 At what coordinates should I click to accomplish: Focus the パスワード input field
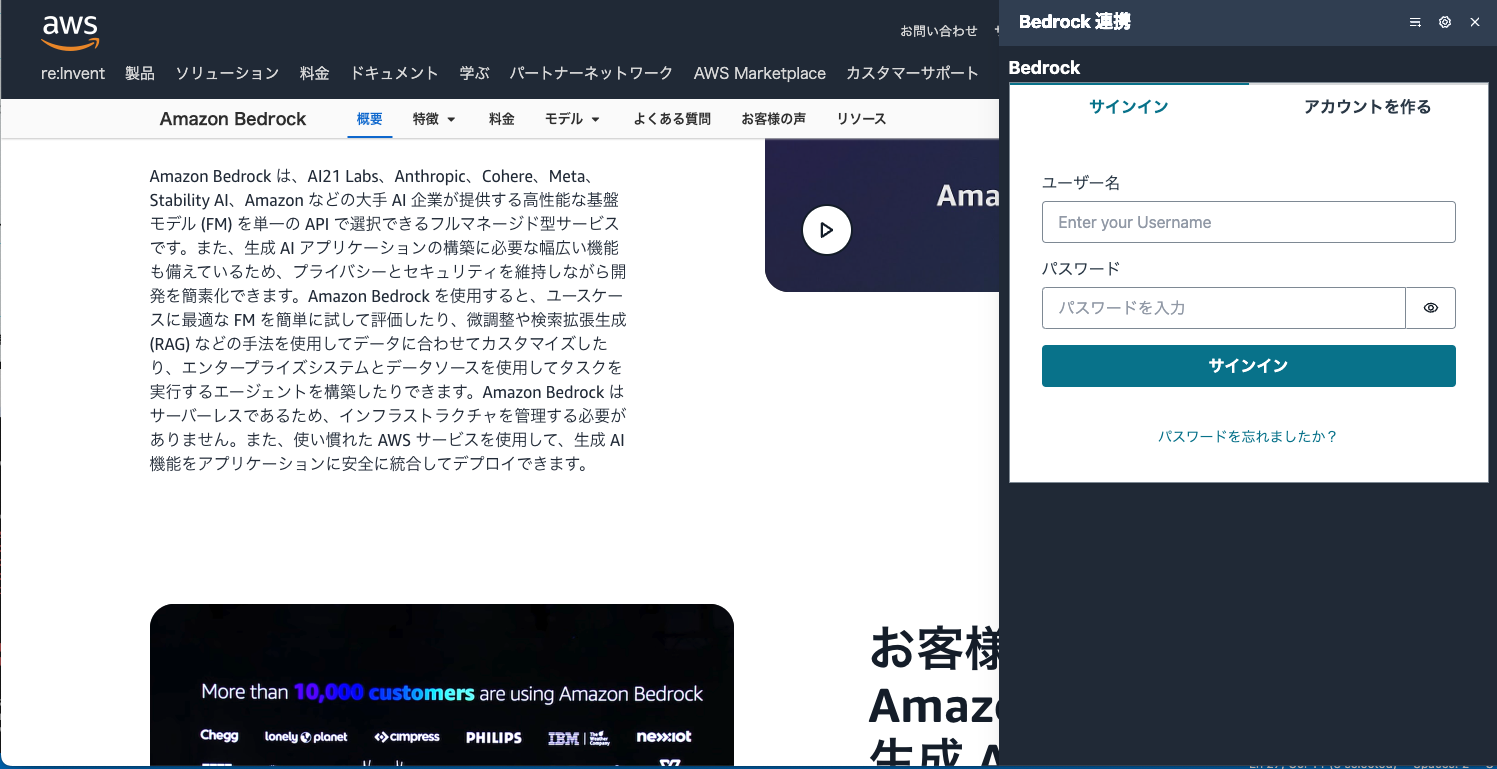point(1224,308)
